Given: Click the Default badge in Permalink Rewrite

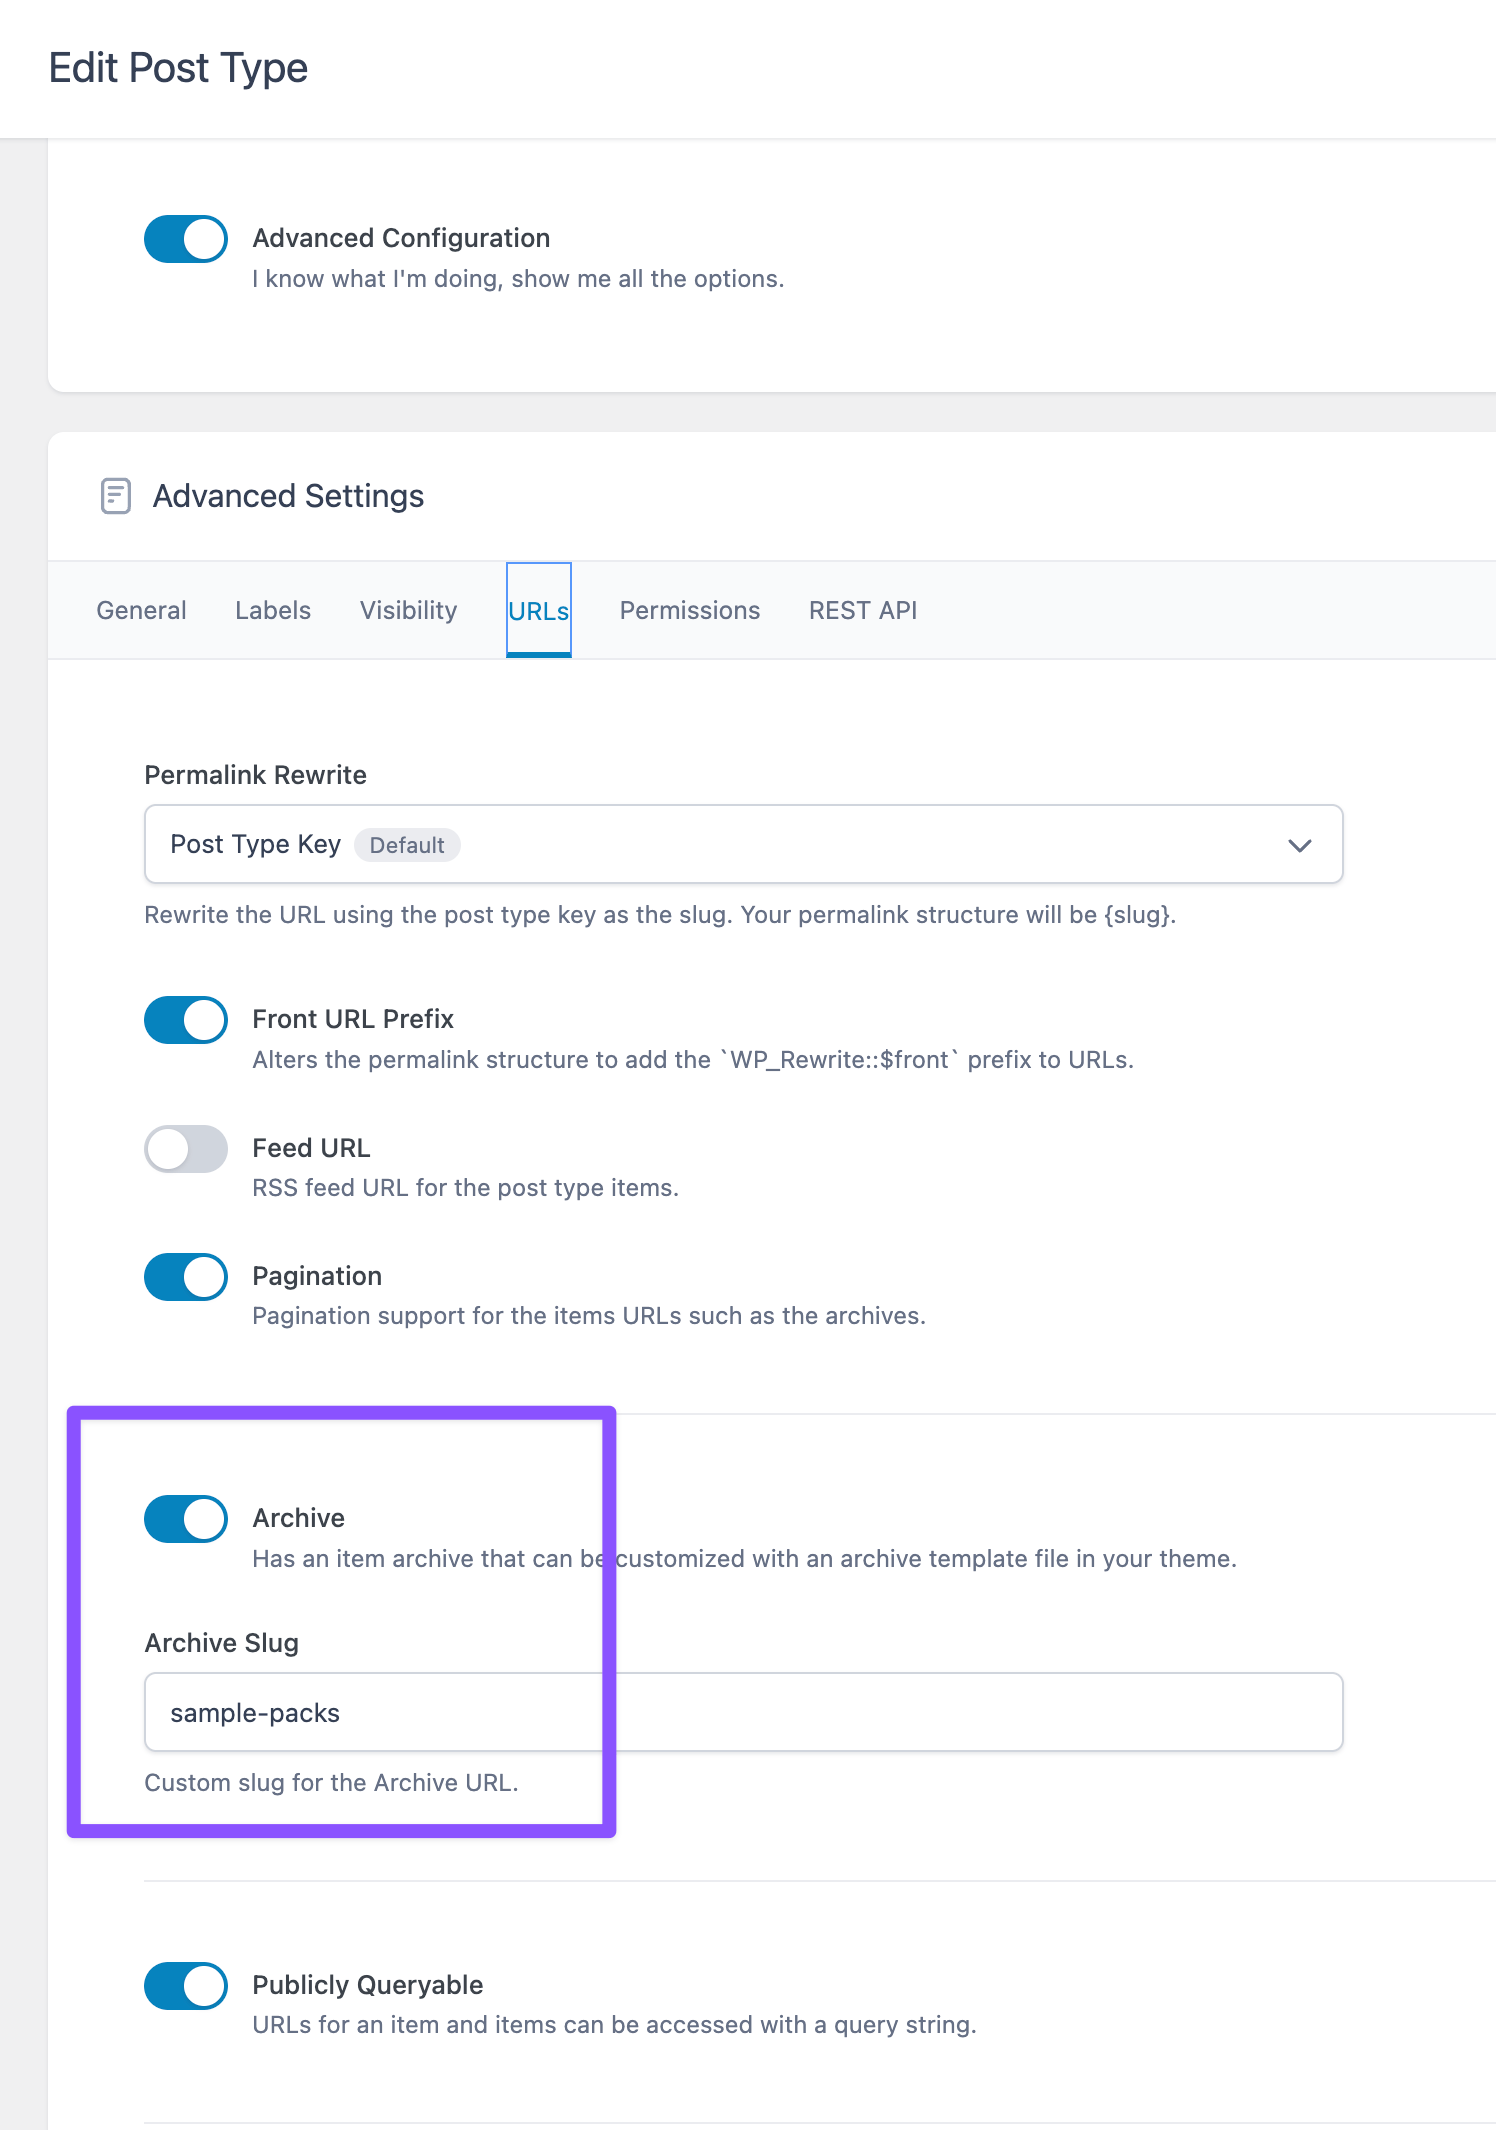Looking at the screenshot, I should click(x=406, y=845).
